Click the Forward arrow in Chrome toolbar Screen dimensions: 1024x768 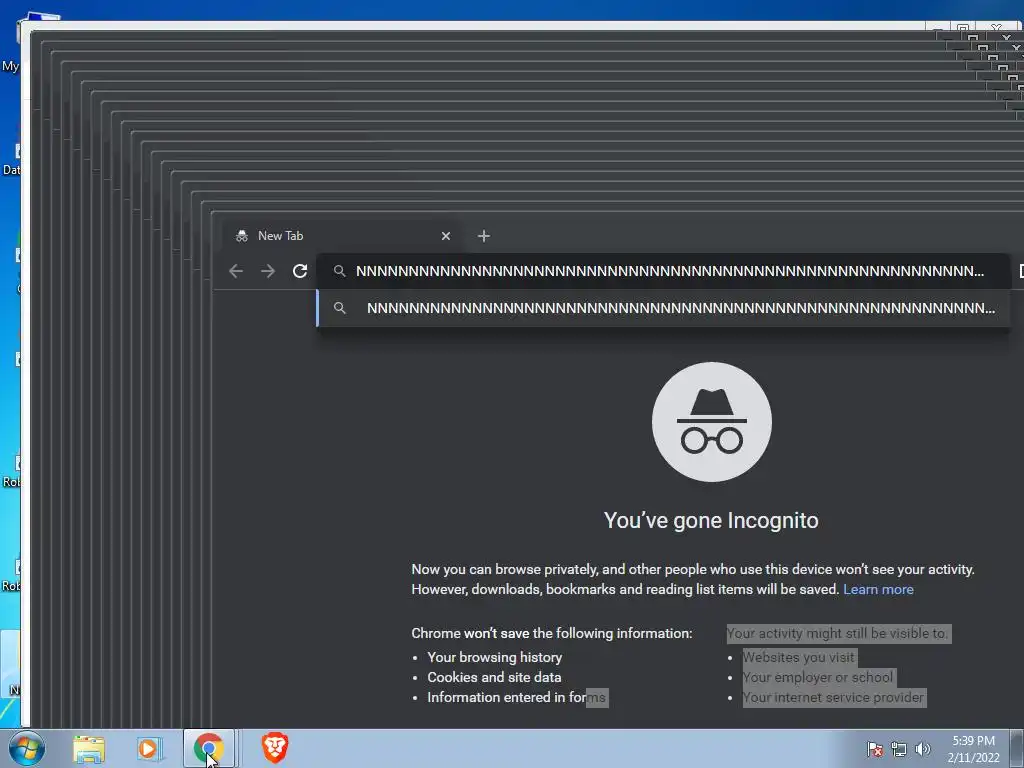click(x=268, y=271)
